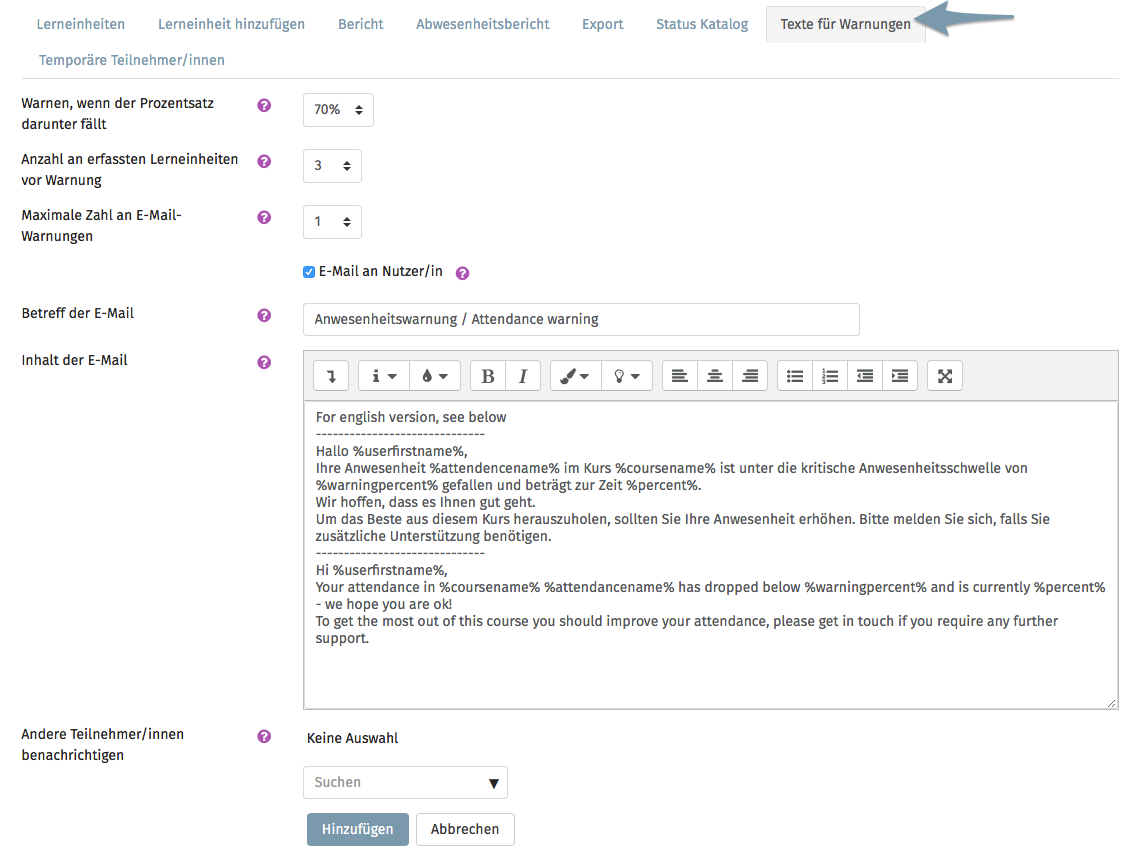Image resolution: width=1139 pixels, height=855 pixels.
Task: Open the 'Status Katalog' tab
Action: click(x=701, y=24)
